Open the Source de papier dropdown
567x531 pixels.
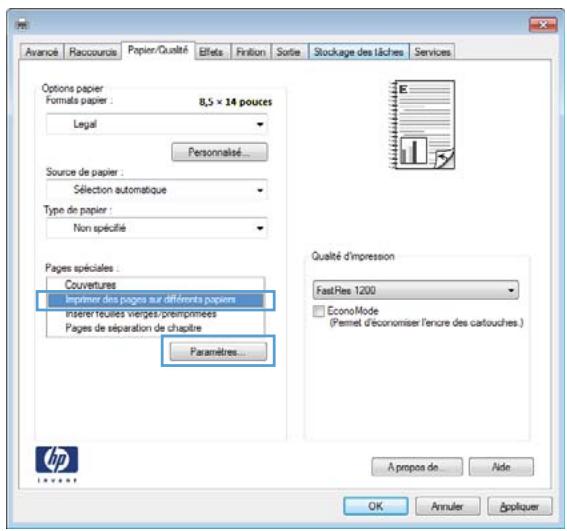click(x=157, y=190)
